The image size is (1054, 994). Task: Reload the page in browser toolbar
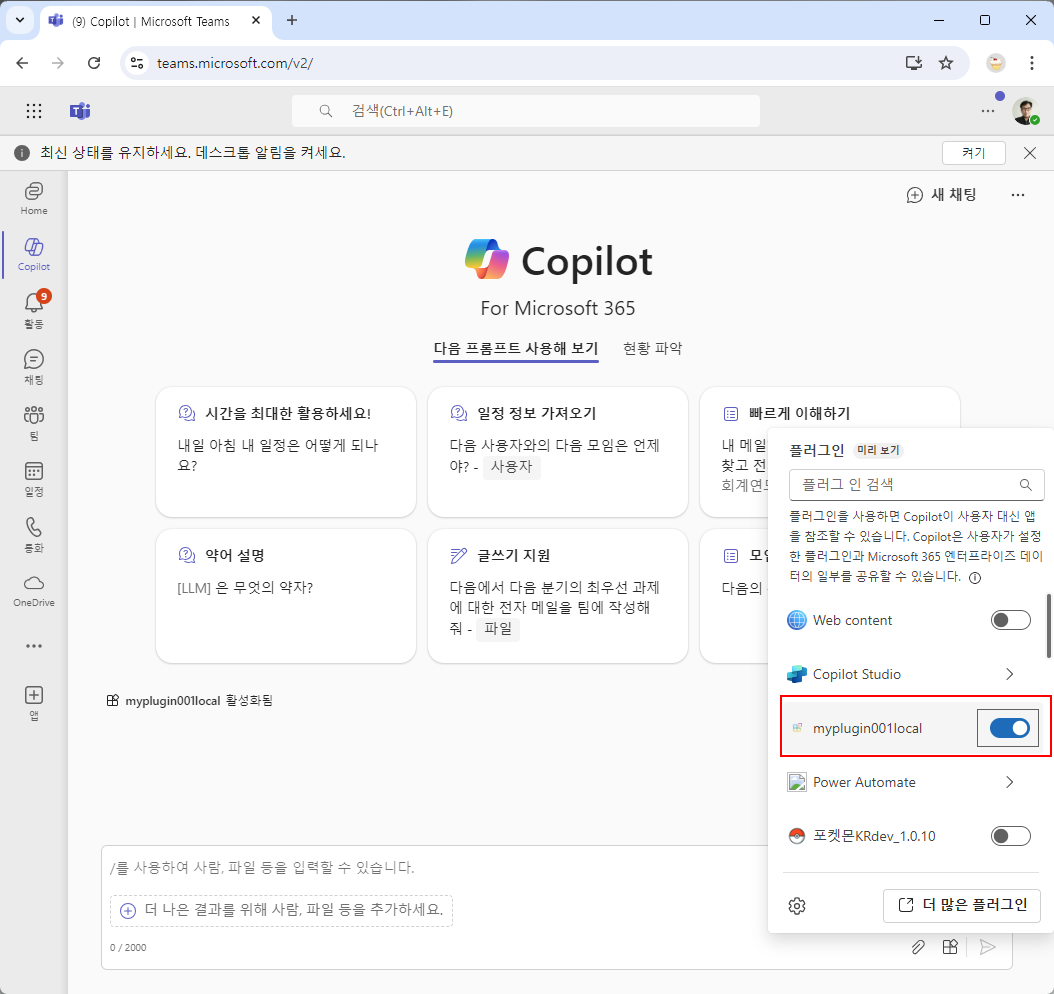coord(94,63)
